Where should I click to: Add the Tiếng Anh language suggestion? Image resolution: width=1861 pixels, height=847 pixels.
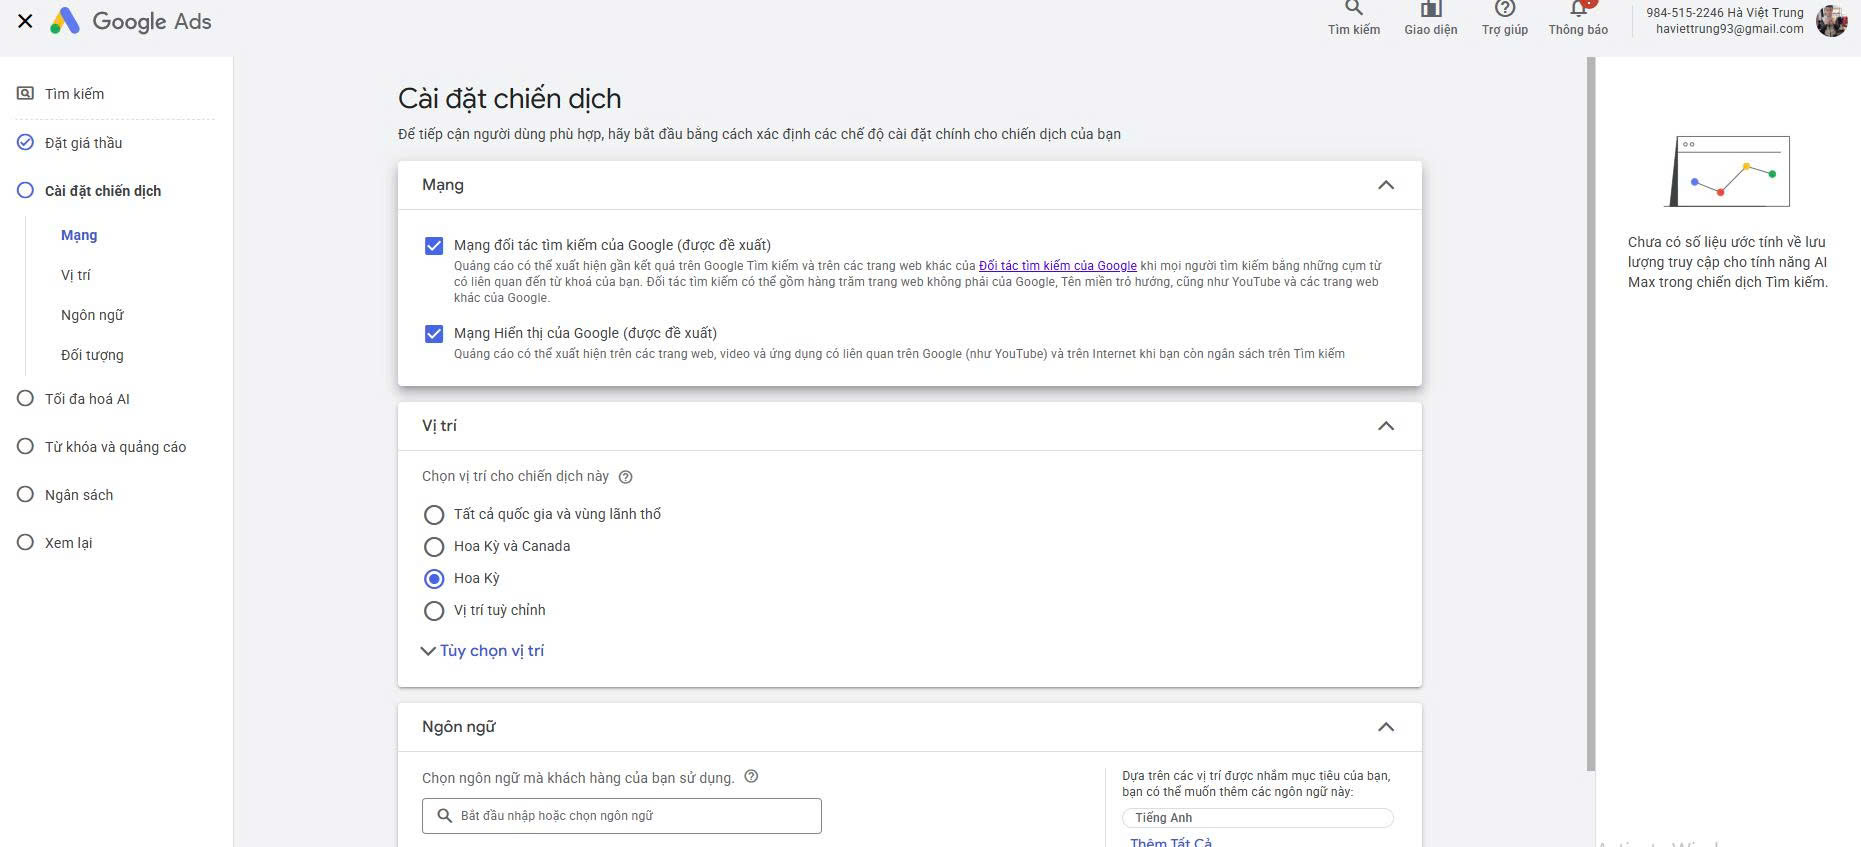point(1257,818)
